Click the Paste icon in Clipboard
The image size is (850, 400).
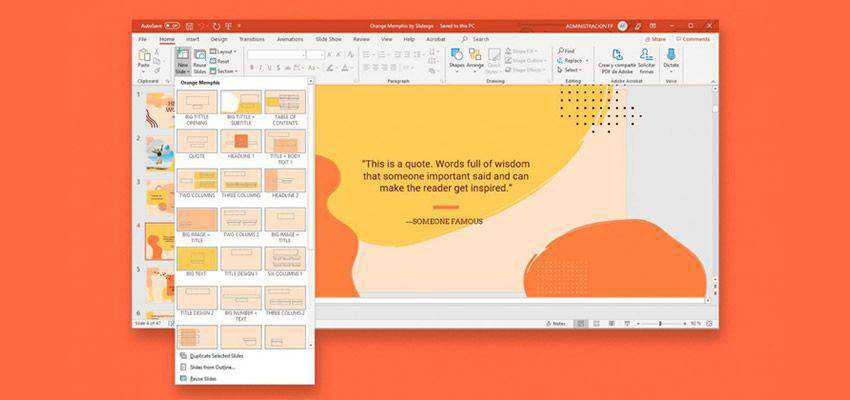[x=144, y=58]
